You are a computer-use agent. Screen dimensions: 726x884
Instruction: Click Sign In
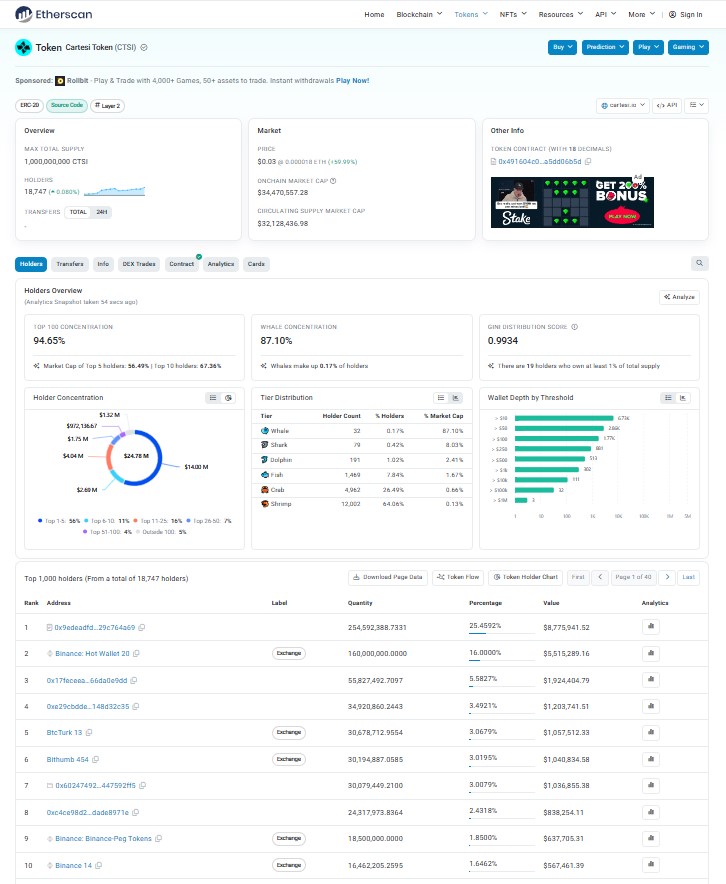pyautogui.click(x=685, y=15)
